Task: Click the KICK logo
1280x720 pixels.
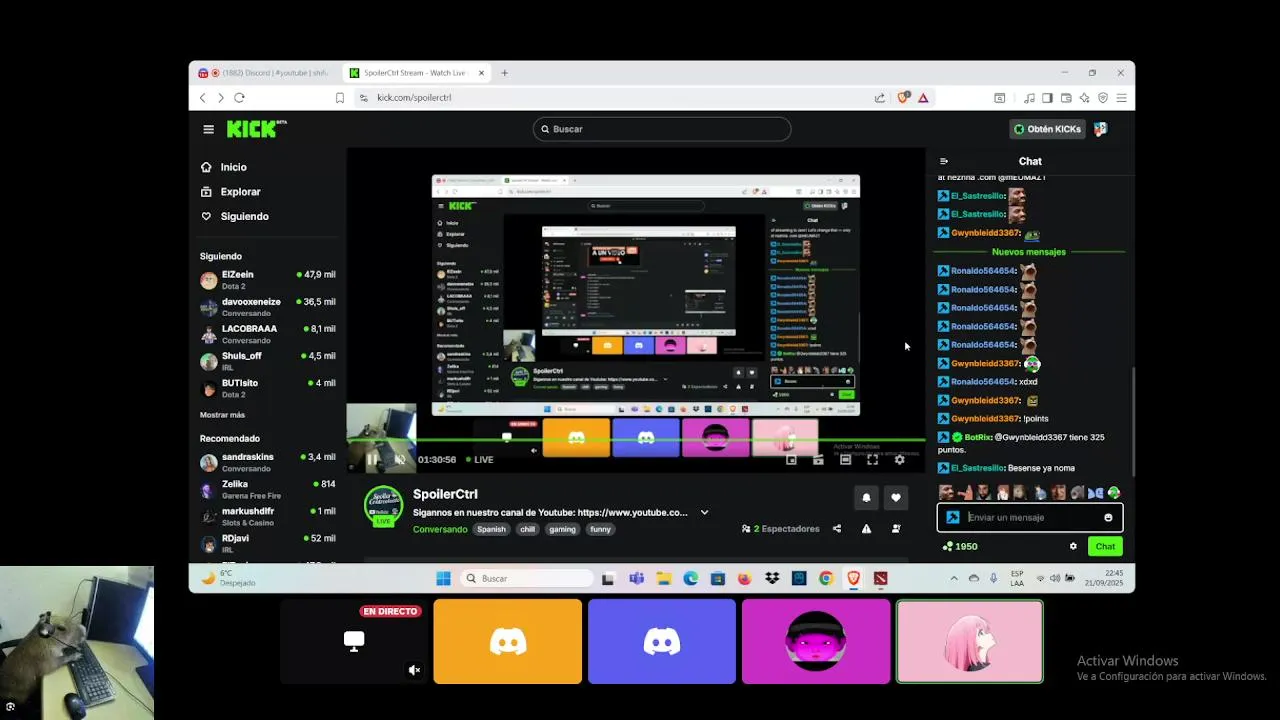Action: pyautogui.click(x=256, y=129)
